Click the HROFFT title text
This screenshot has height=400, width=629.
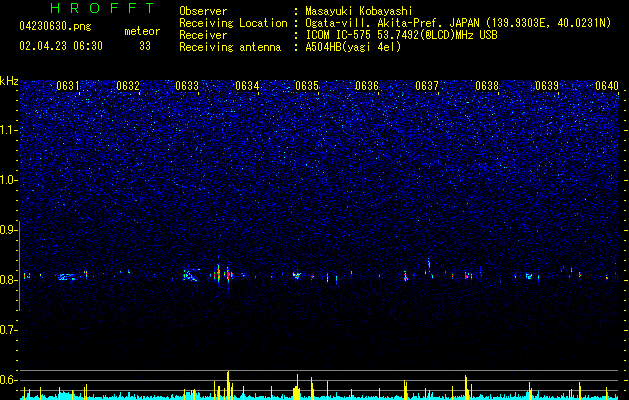(103, 8)
